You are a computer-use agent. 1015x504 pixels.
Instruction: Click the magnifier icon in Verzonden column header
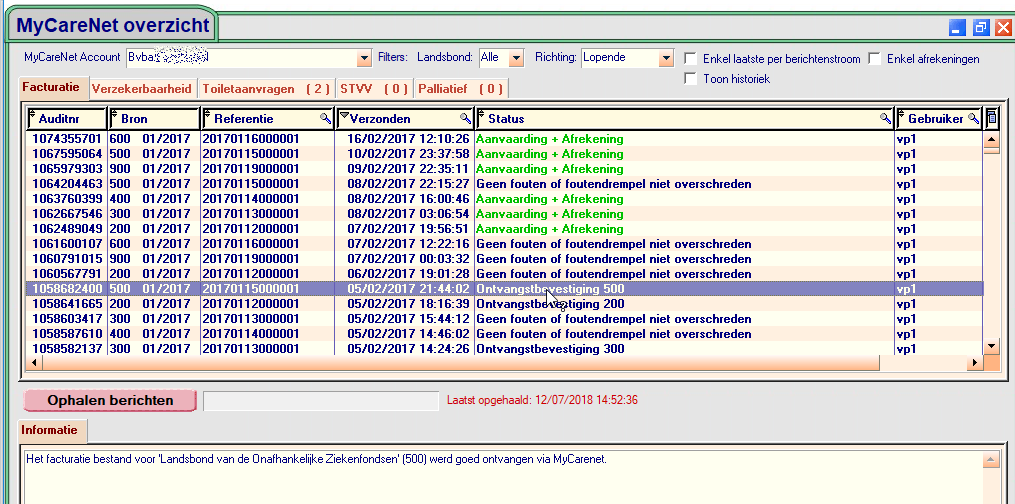465,119
